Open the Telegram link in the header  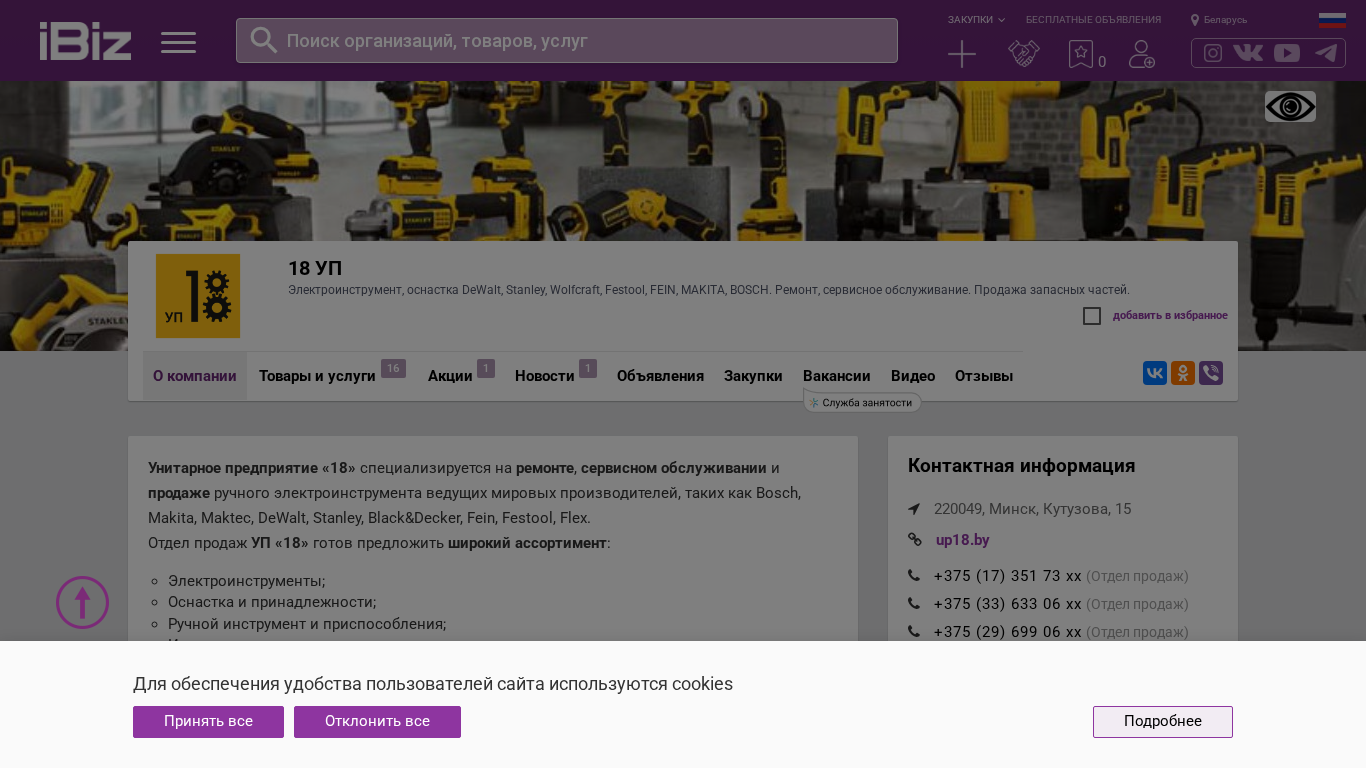tap(1326, 53)
